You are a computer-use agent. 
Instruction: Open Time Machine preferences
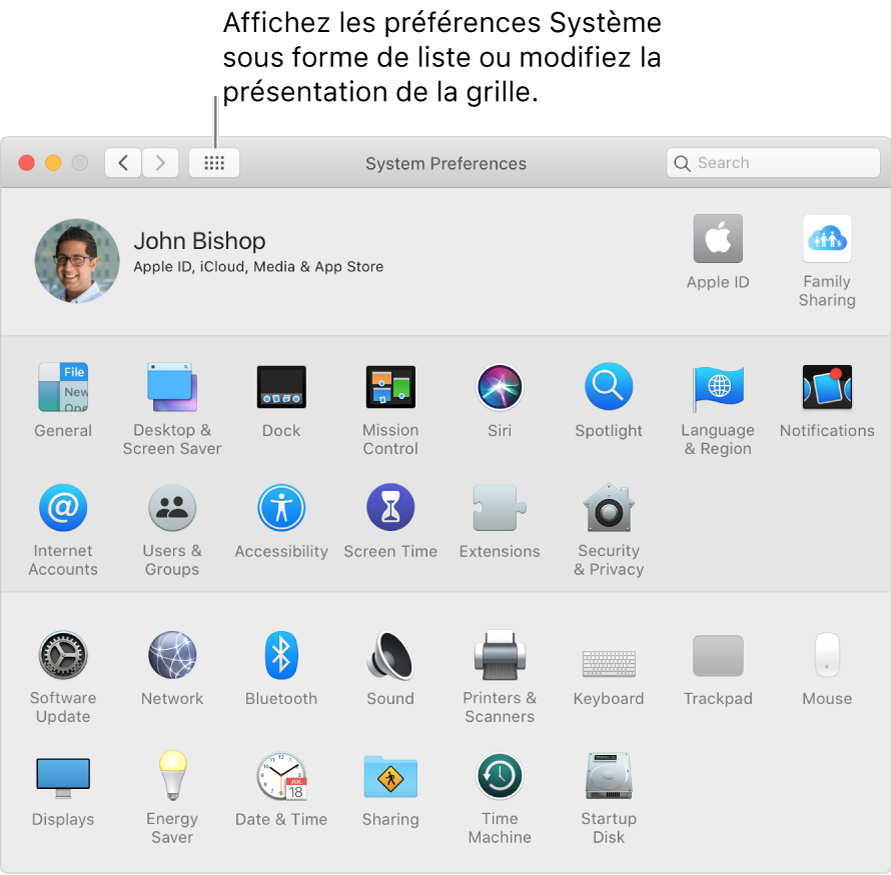[x=499, y=776]
